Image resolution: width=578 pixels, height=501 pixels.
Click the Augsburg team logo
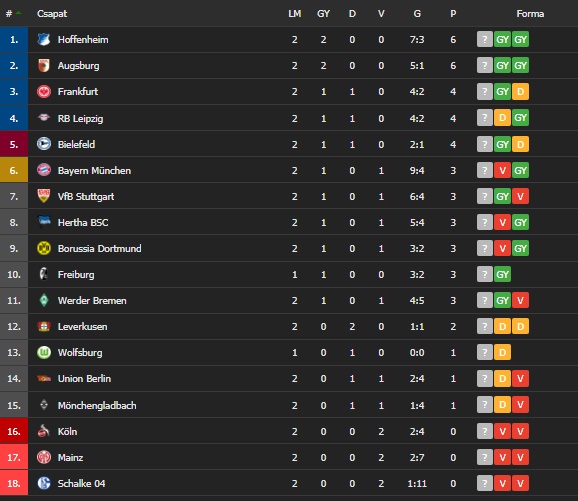click(44, 66)
